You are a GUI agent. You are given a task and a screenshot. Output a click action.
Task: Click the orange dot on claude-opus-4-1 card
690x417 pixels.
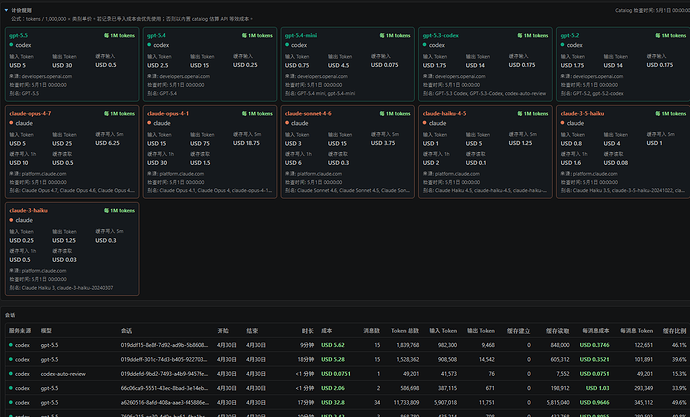[149, 123]
